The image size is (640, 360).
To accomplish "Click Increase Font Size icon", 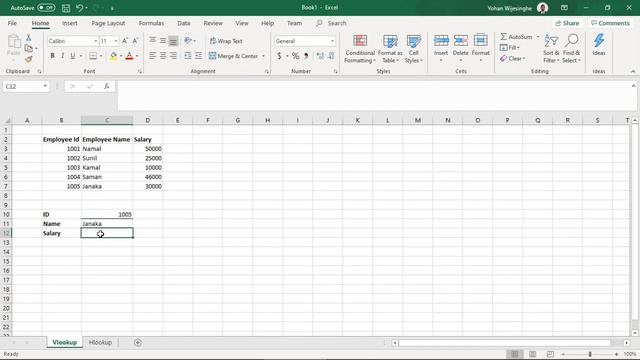I will pos(125,41).
